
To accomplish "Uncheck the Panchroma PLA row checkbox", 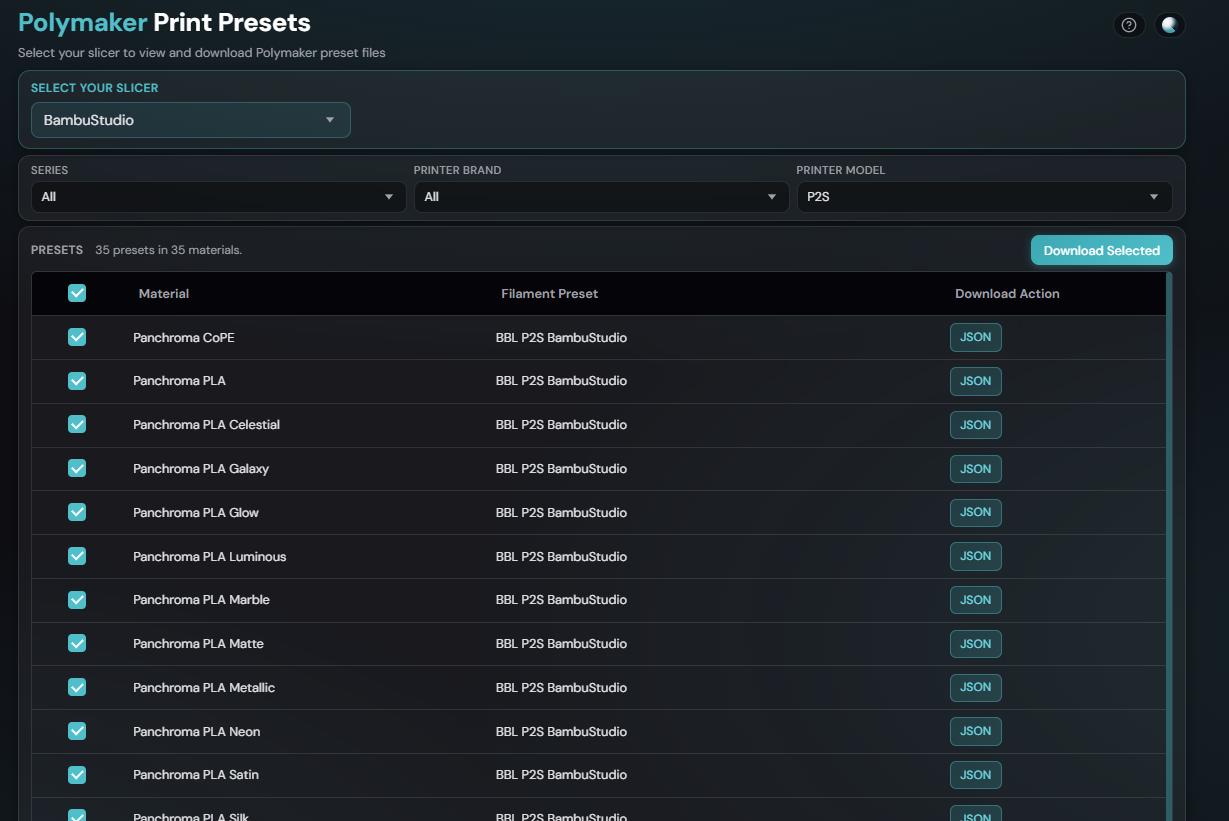I will pyautogui.click(x=77, y=381).
